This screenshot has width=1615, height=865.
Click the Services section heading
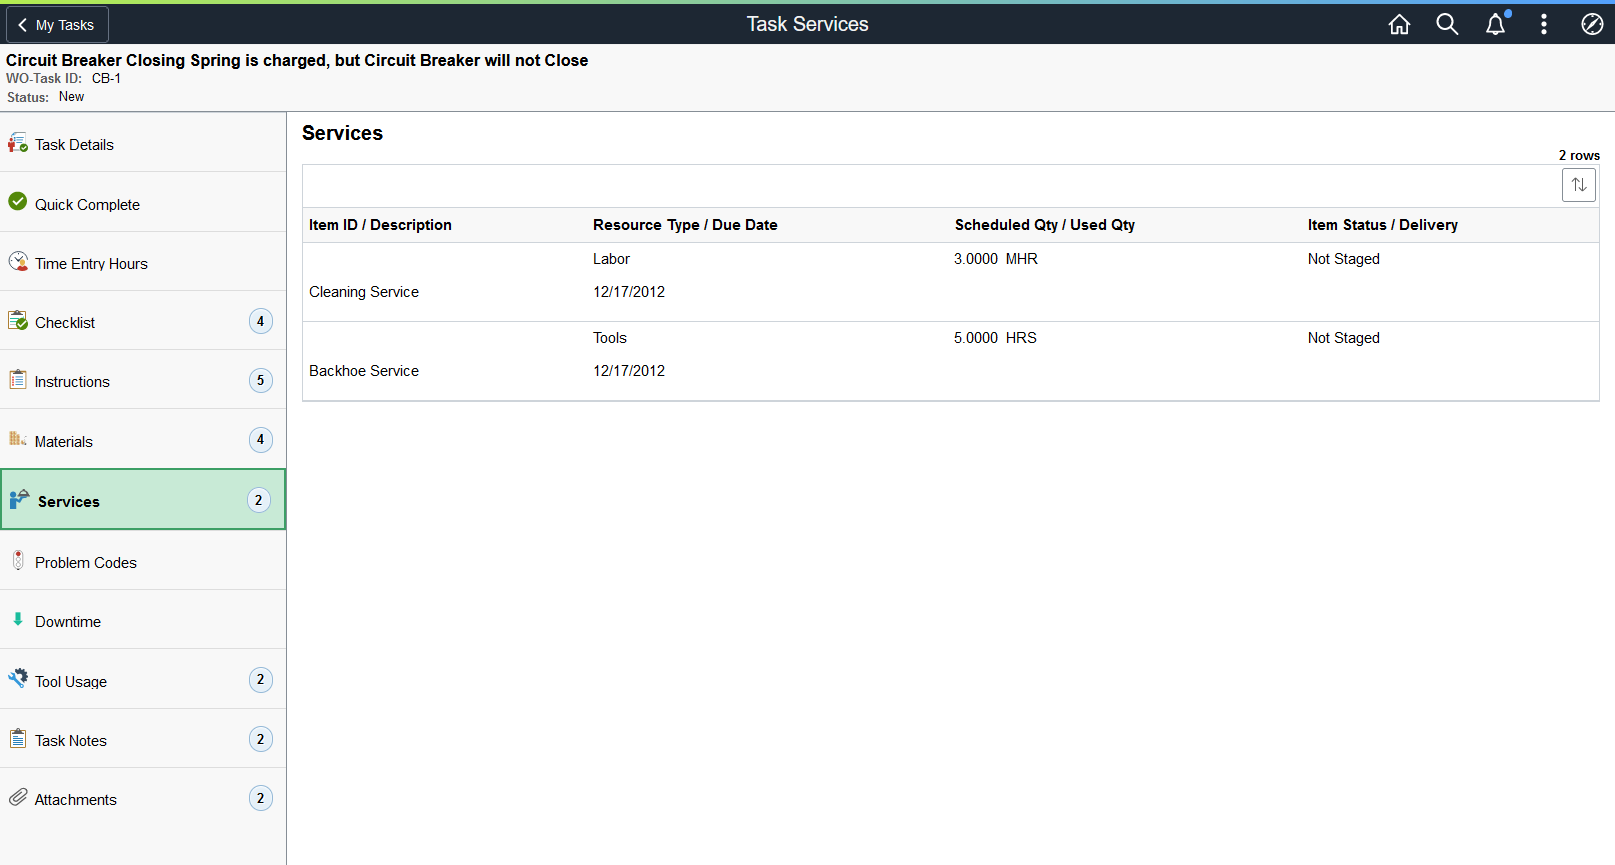coord(342,133)
